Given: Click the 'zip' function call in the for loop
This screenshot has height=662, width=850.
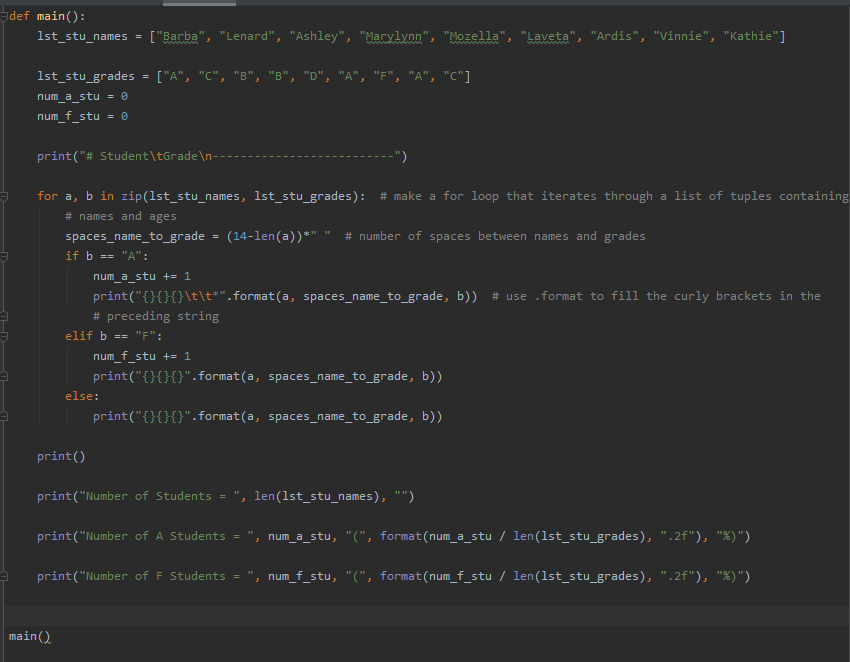Looking at the screenshot, I should click(131, 196).
